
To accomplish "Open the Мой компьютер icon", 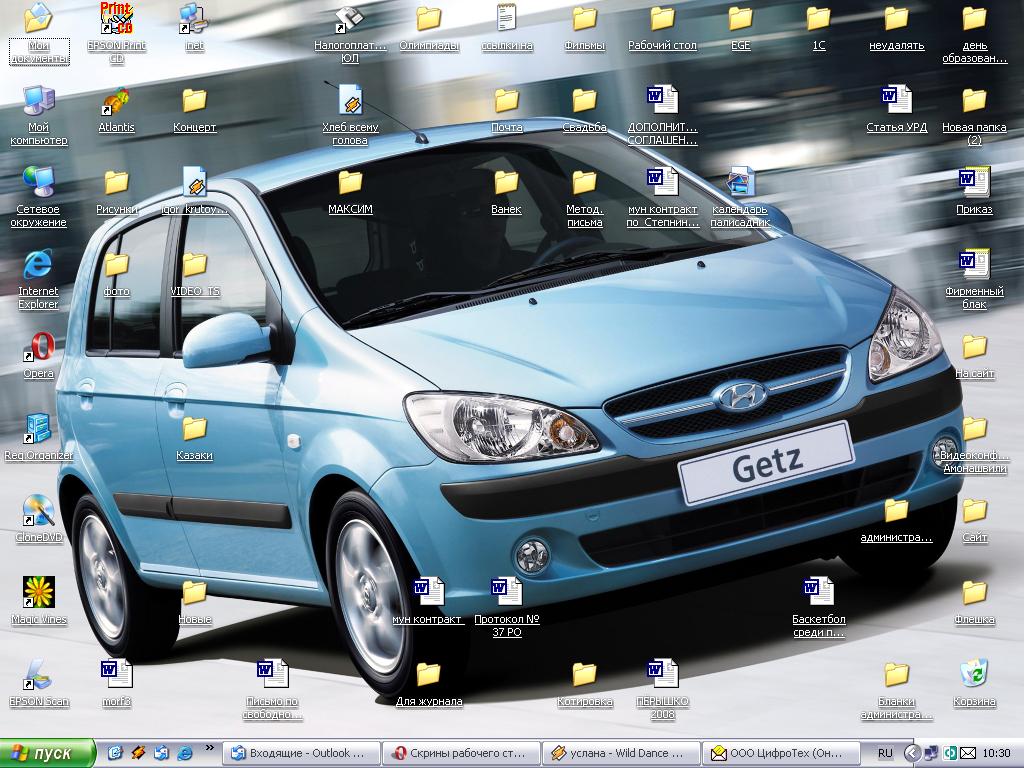I will click(x=39, y=115).
